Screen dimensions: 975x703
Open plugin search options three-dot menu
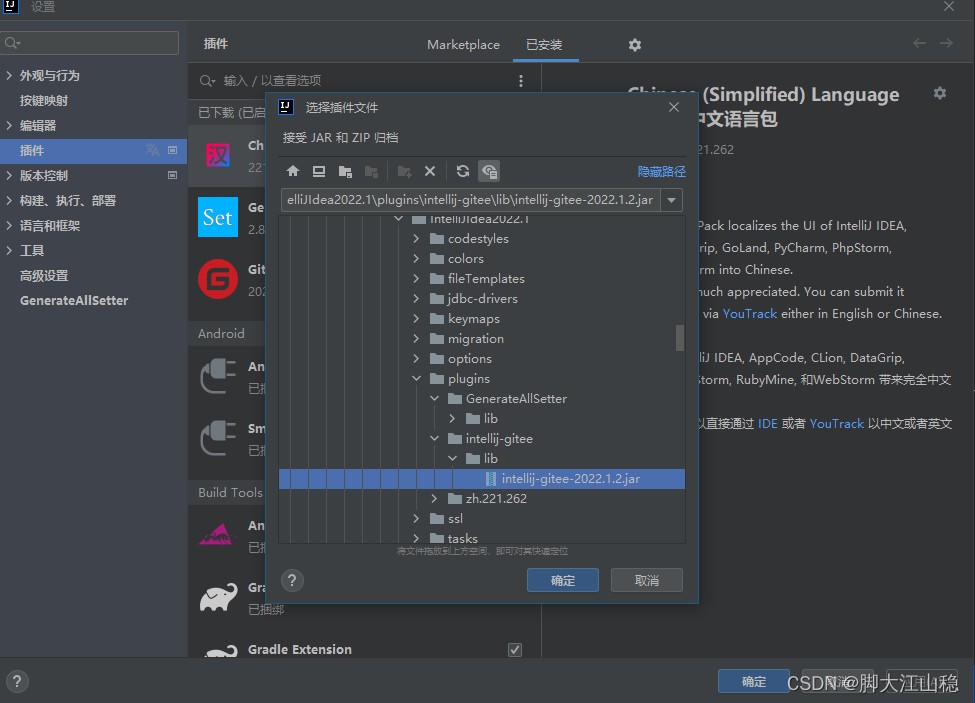coord(521,81)
